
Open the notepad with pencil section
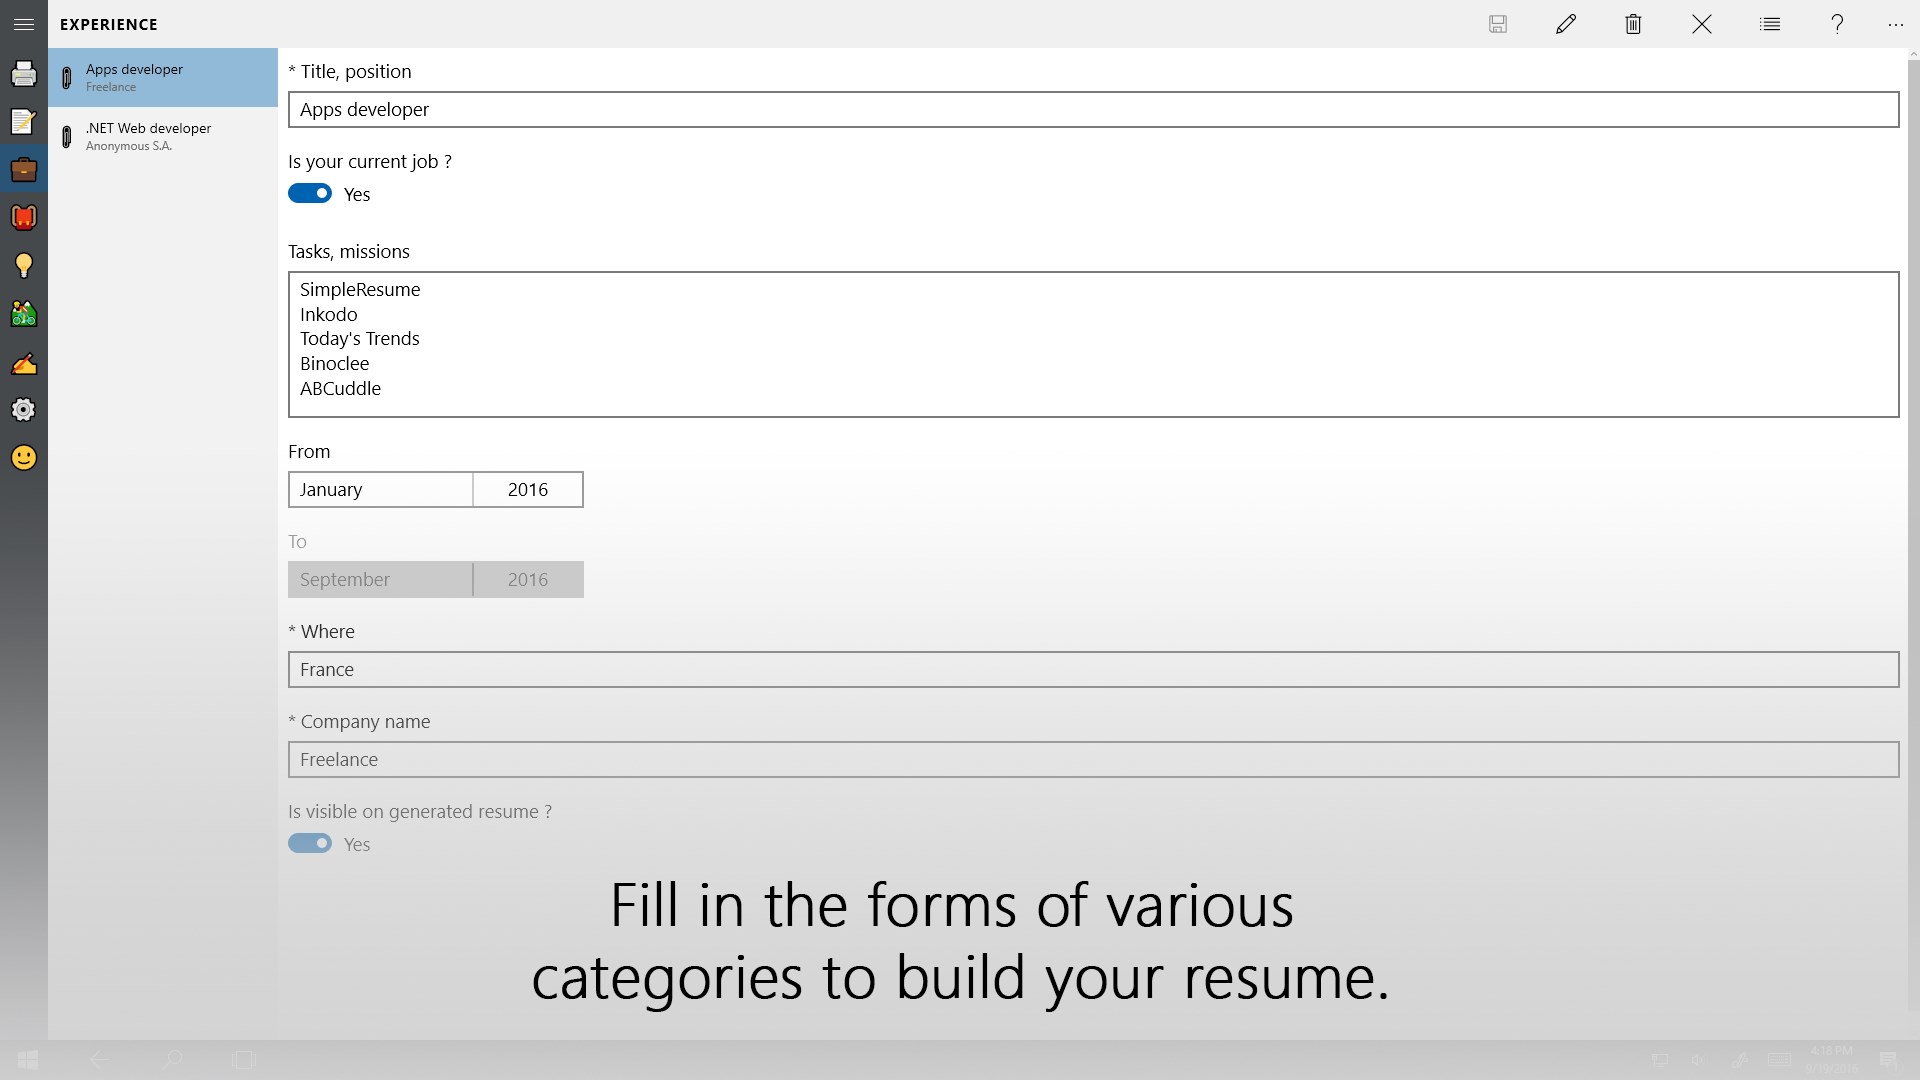tap(24, 121)
